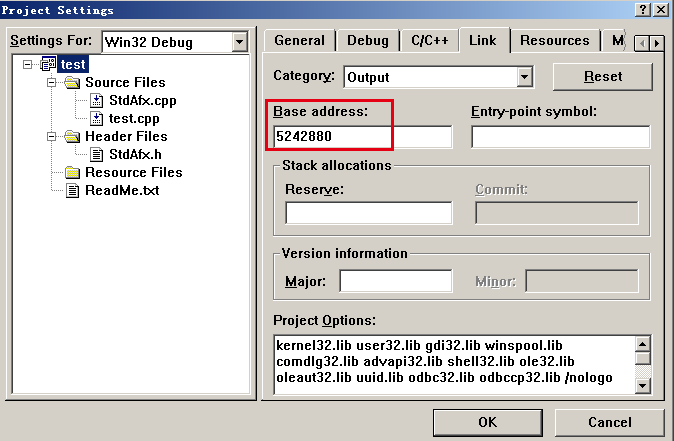Click the help question mark button

[641, 9]
